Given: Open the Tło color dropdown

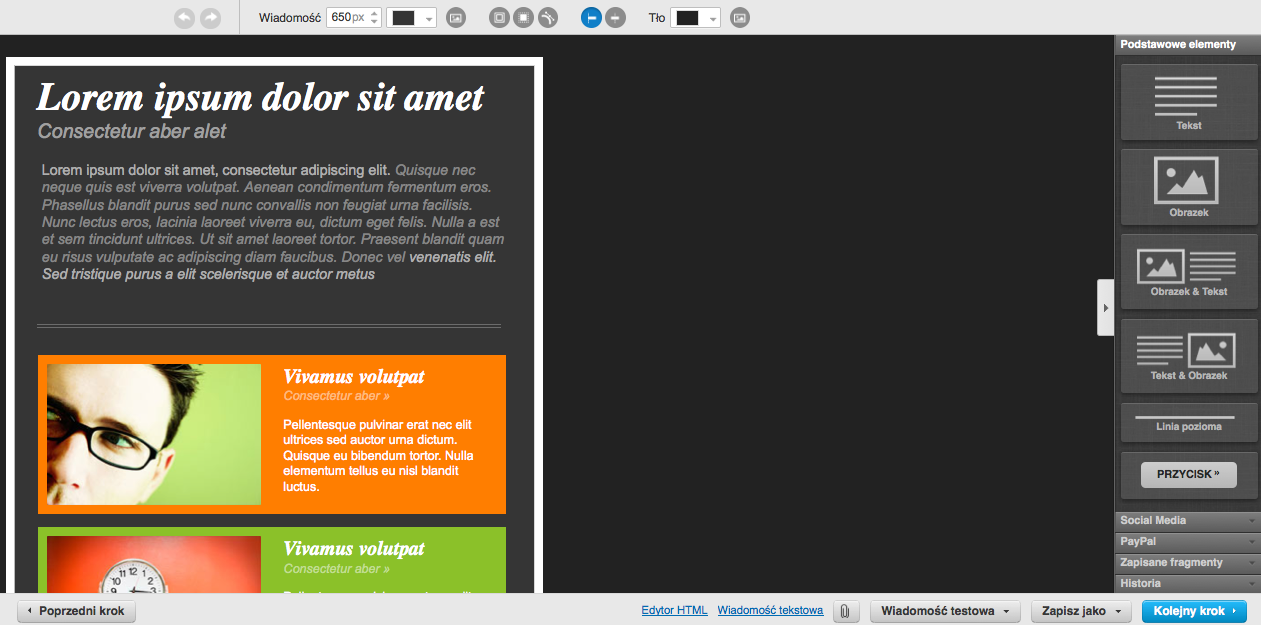Looking at the screenshot, I should pos(712,18).
